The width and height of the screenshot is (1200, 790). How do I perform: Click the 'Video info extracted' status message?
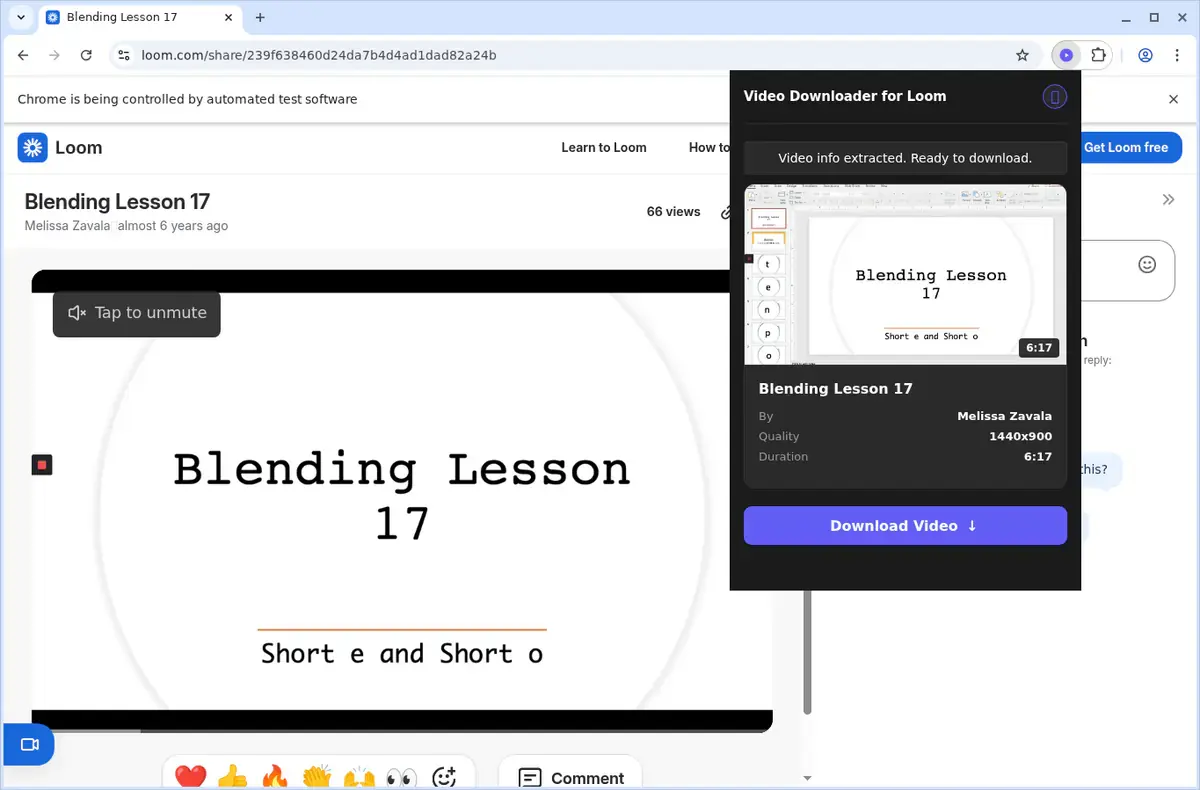pos(905,158)
